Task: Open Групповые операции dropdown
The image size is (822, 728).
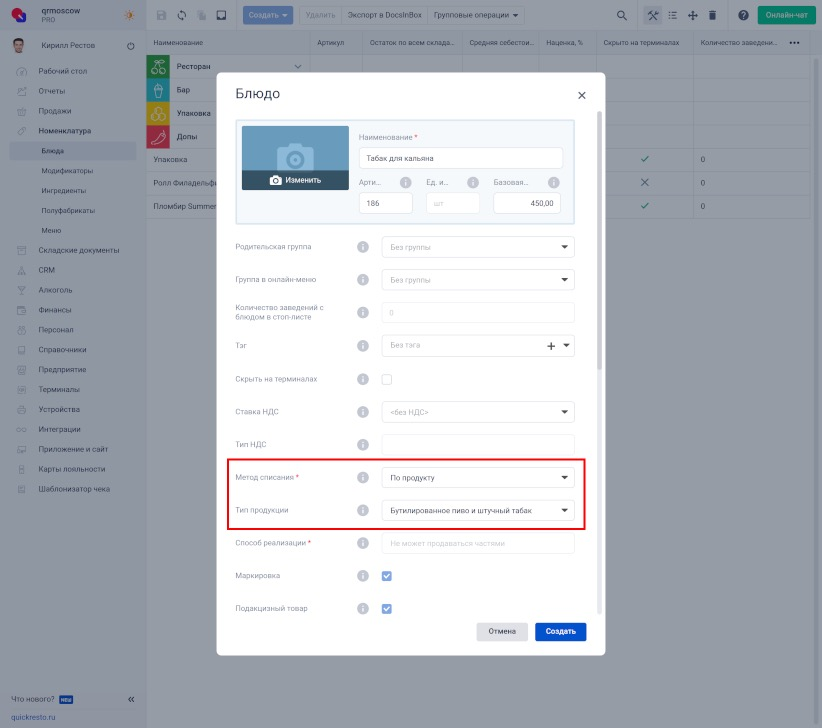Action: pyautogui.click(x=475, y=15)
